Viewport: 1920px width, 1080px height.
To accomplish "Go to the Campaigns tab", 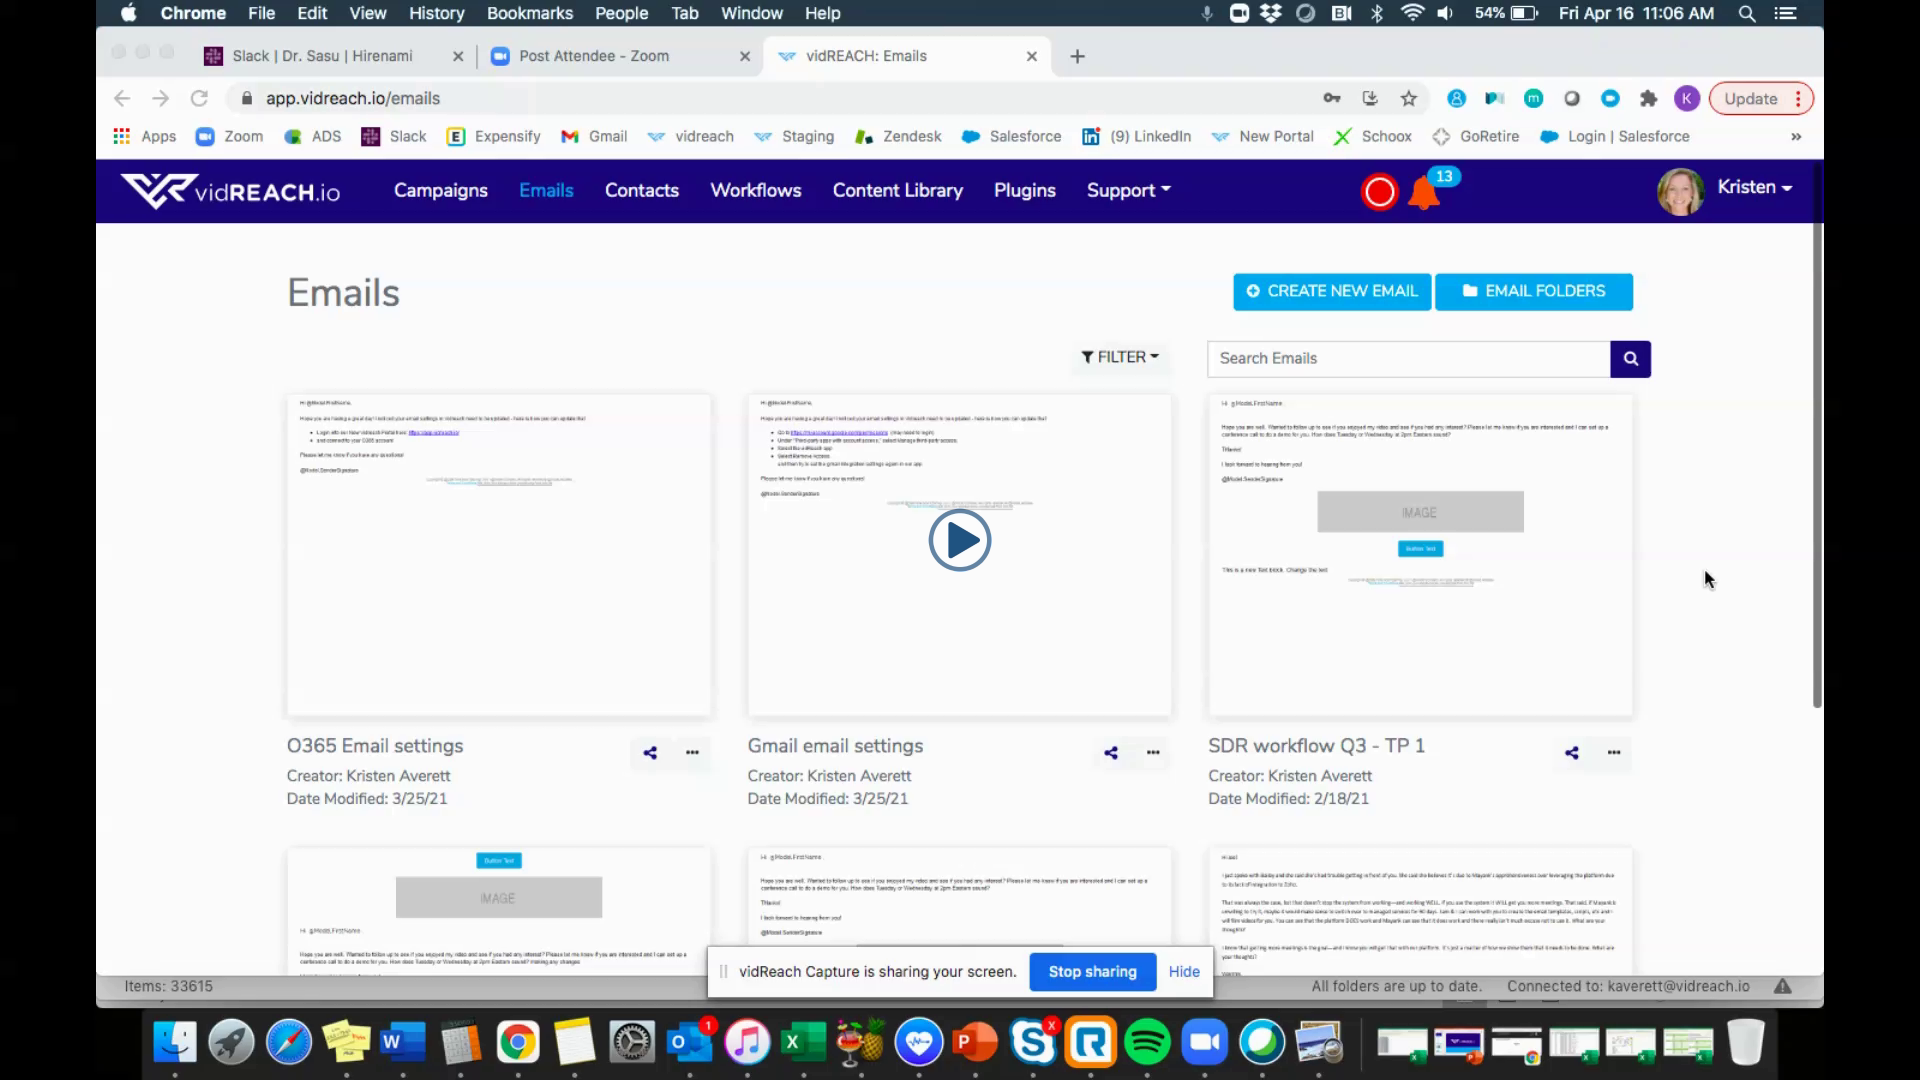I will [x=440, y=191].
